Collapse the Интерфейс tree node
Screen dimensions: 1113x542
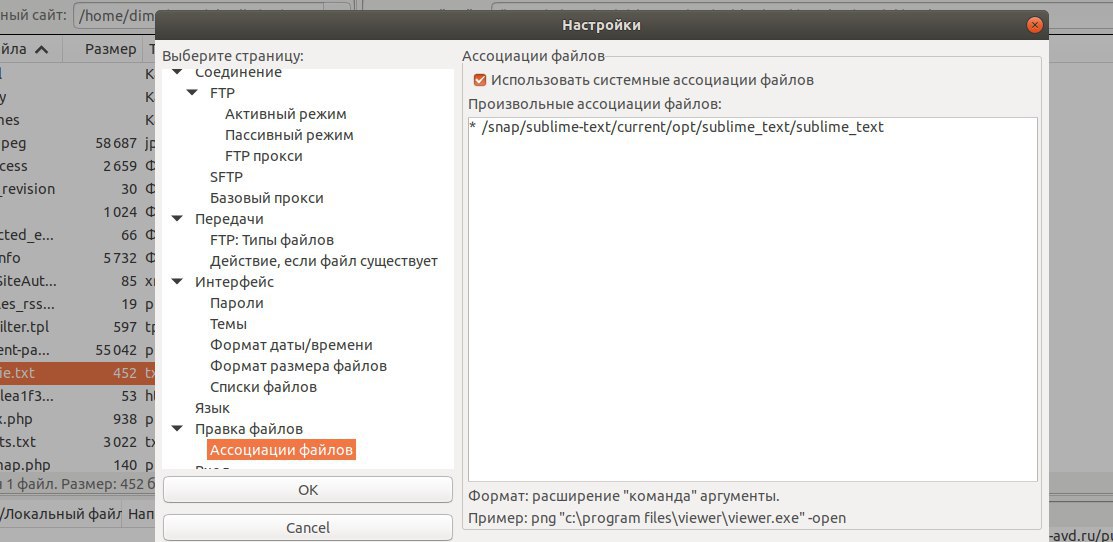click(x=177, y=282)
